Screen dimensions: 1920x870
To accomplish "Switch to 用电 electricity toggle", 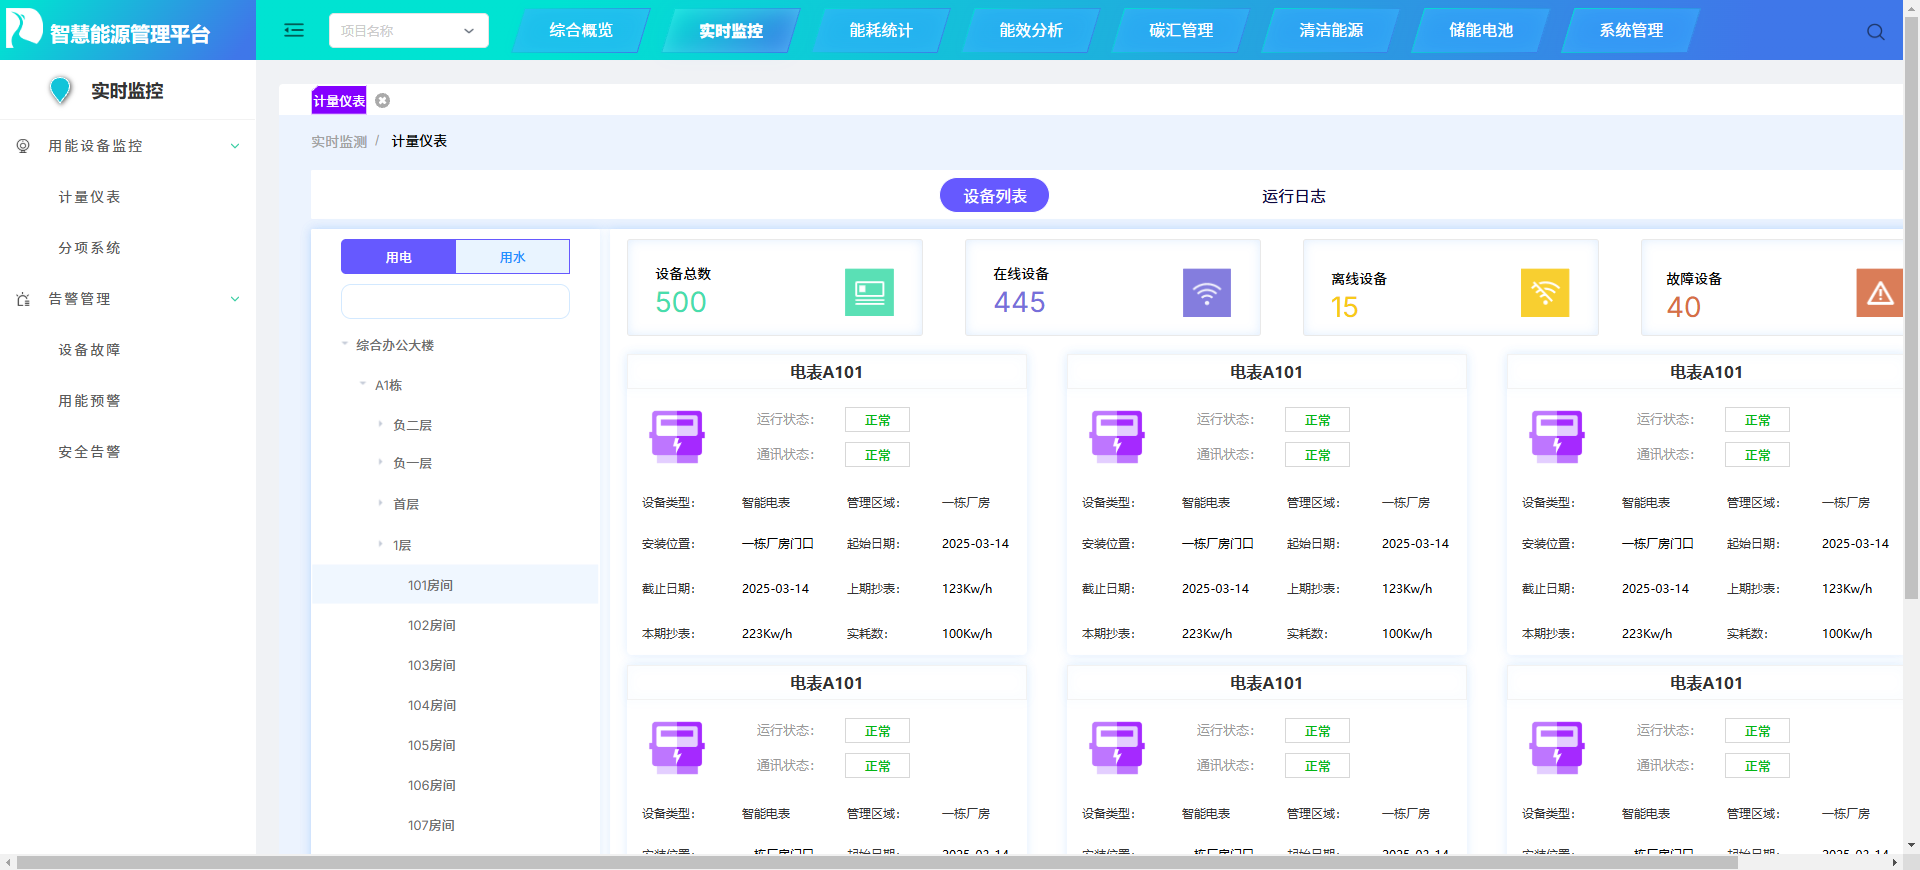I will [x=398, y=257].
